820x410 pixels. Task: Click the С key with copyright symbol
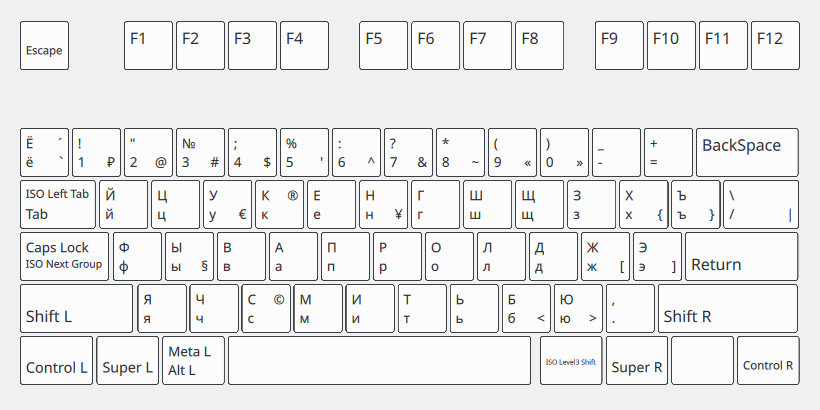pos(266,309)
